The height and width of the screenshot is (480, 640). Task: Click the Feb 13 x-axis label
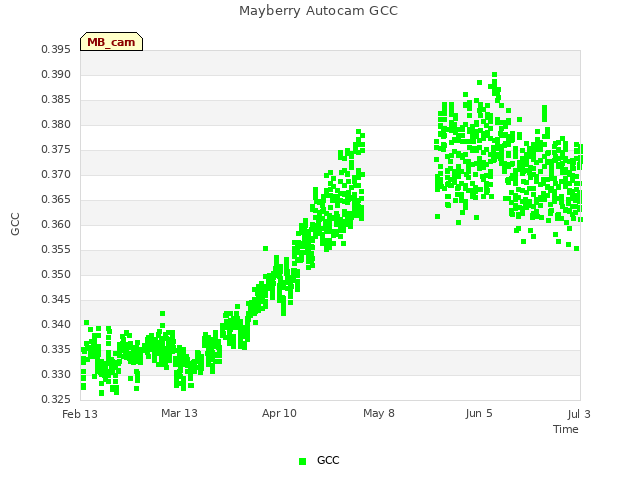(x=80, y=414)
